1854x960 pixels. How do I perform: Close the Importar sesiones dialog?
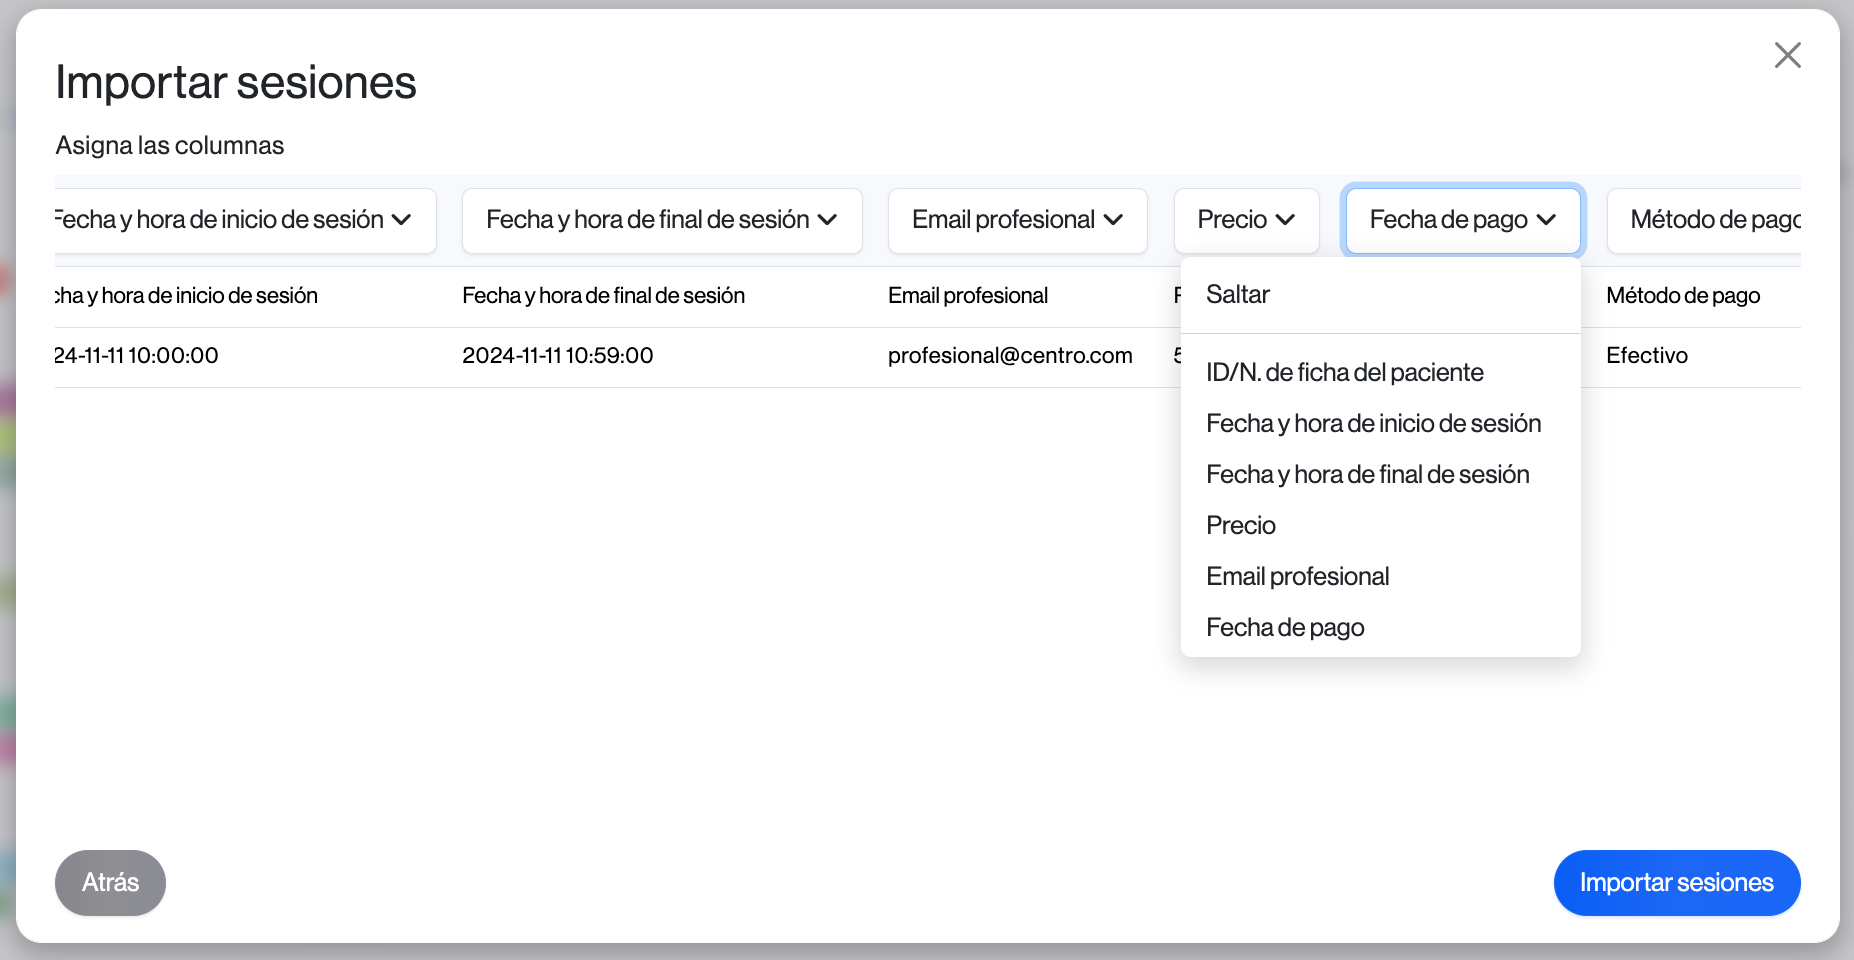[x=1787, y=55]
